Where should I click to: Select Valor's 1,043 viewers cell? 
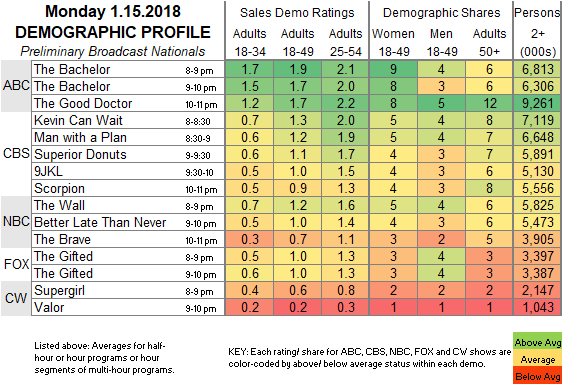(x=537, y=307)
